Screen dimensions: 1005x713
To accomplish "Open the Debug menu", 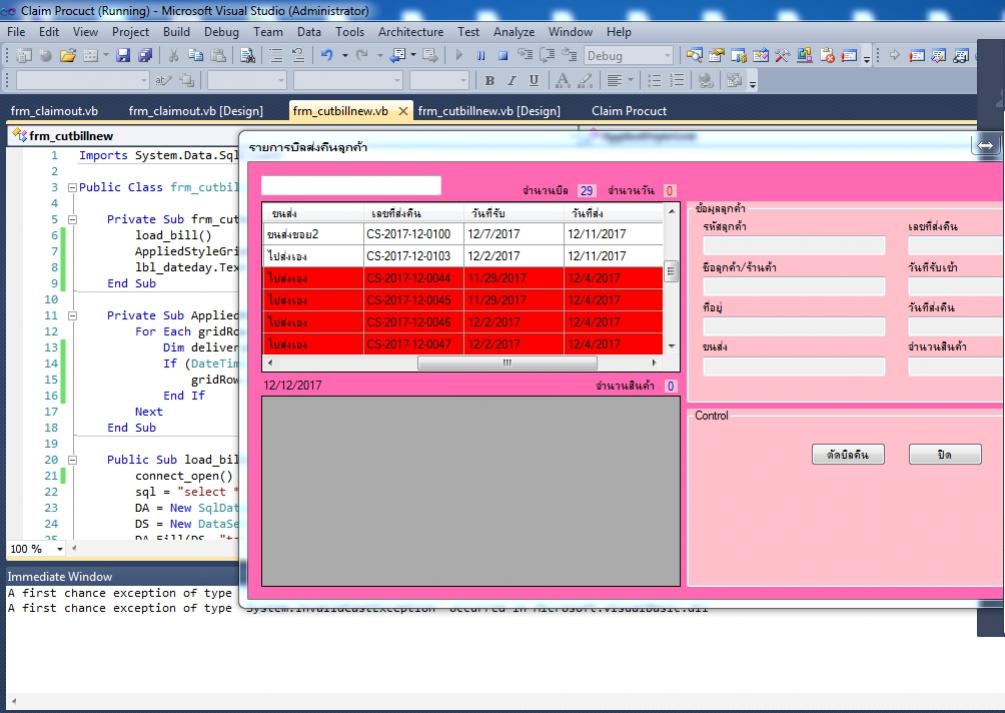I will click(221, 31).
